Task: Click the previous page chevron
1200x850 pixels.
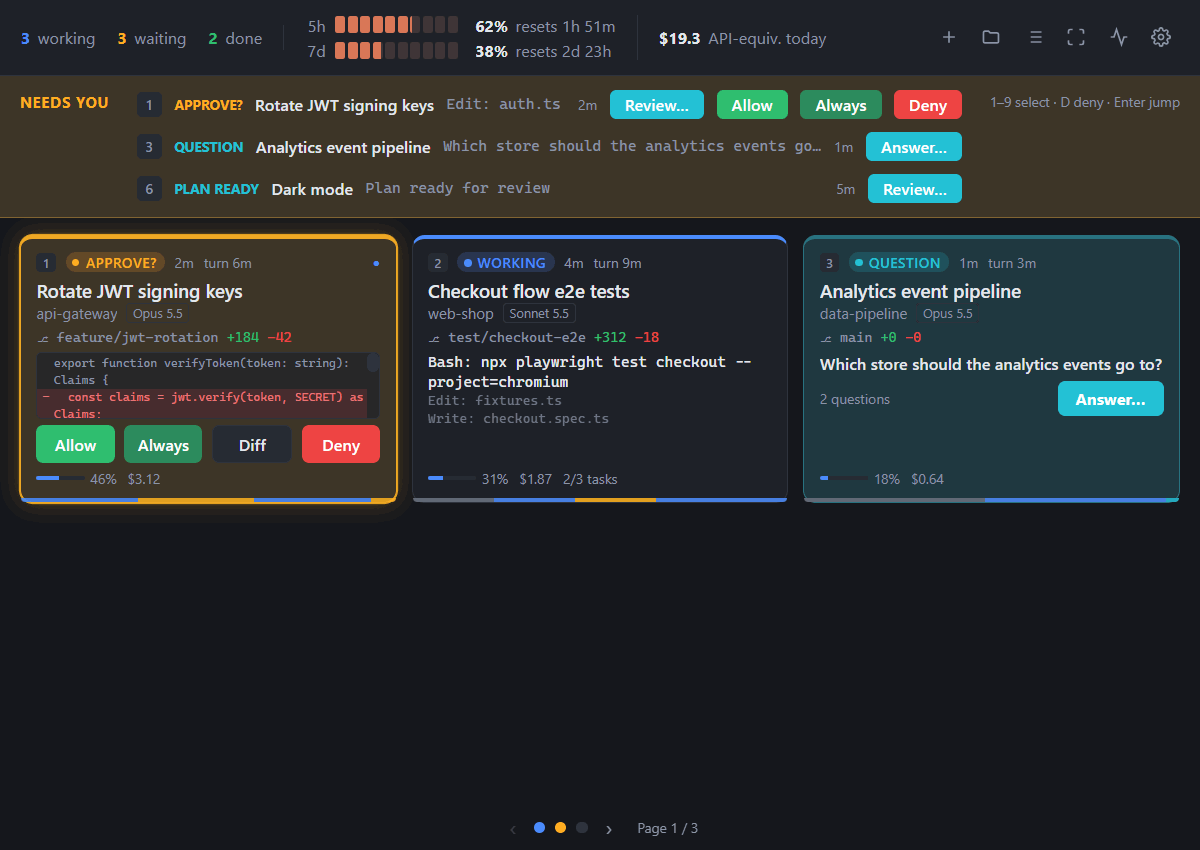Action: point(514,829)
